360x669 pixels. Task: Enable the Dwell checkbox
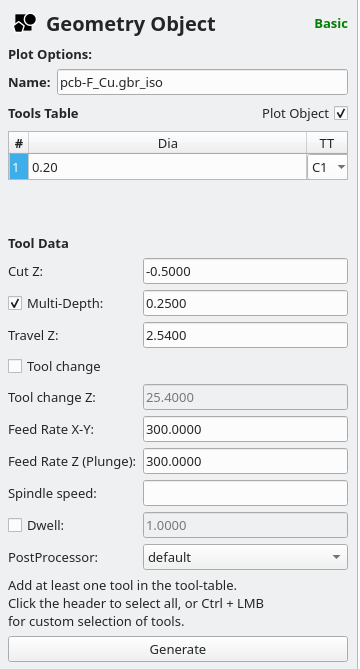15,526
